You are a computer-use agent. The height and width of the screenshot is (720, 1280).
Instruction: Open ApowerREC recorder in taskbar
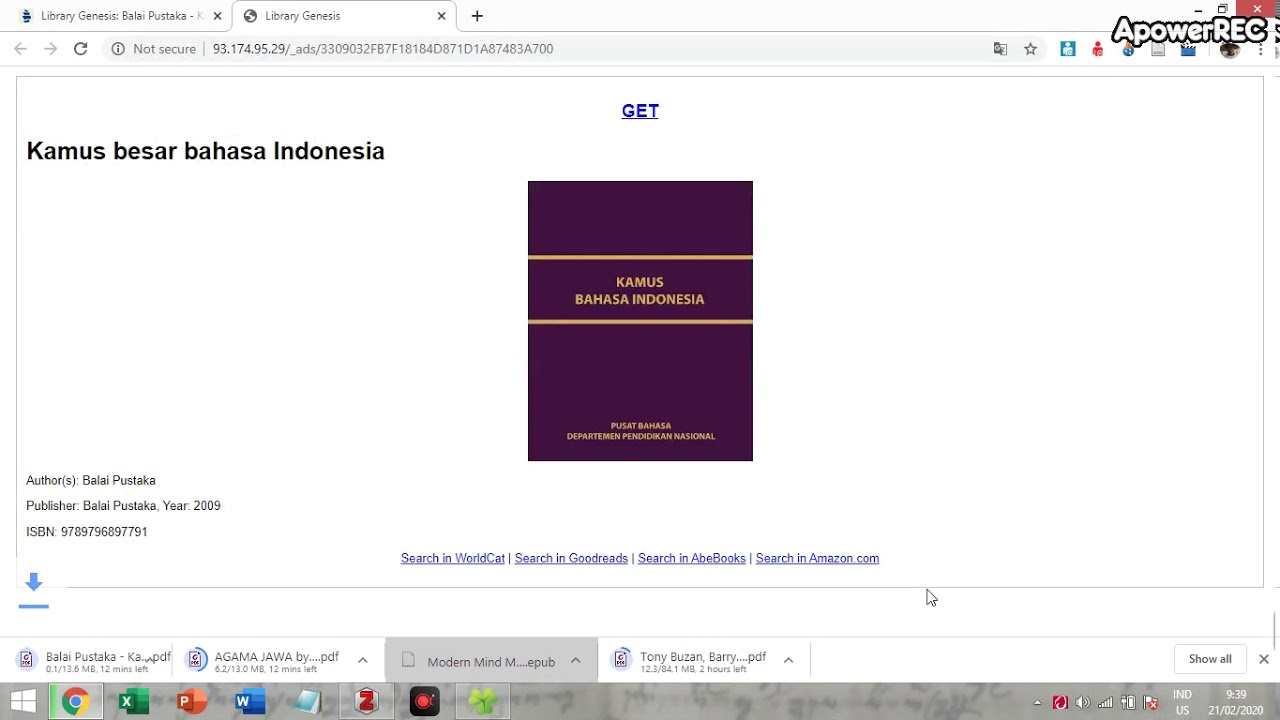(425, 702)
